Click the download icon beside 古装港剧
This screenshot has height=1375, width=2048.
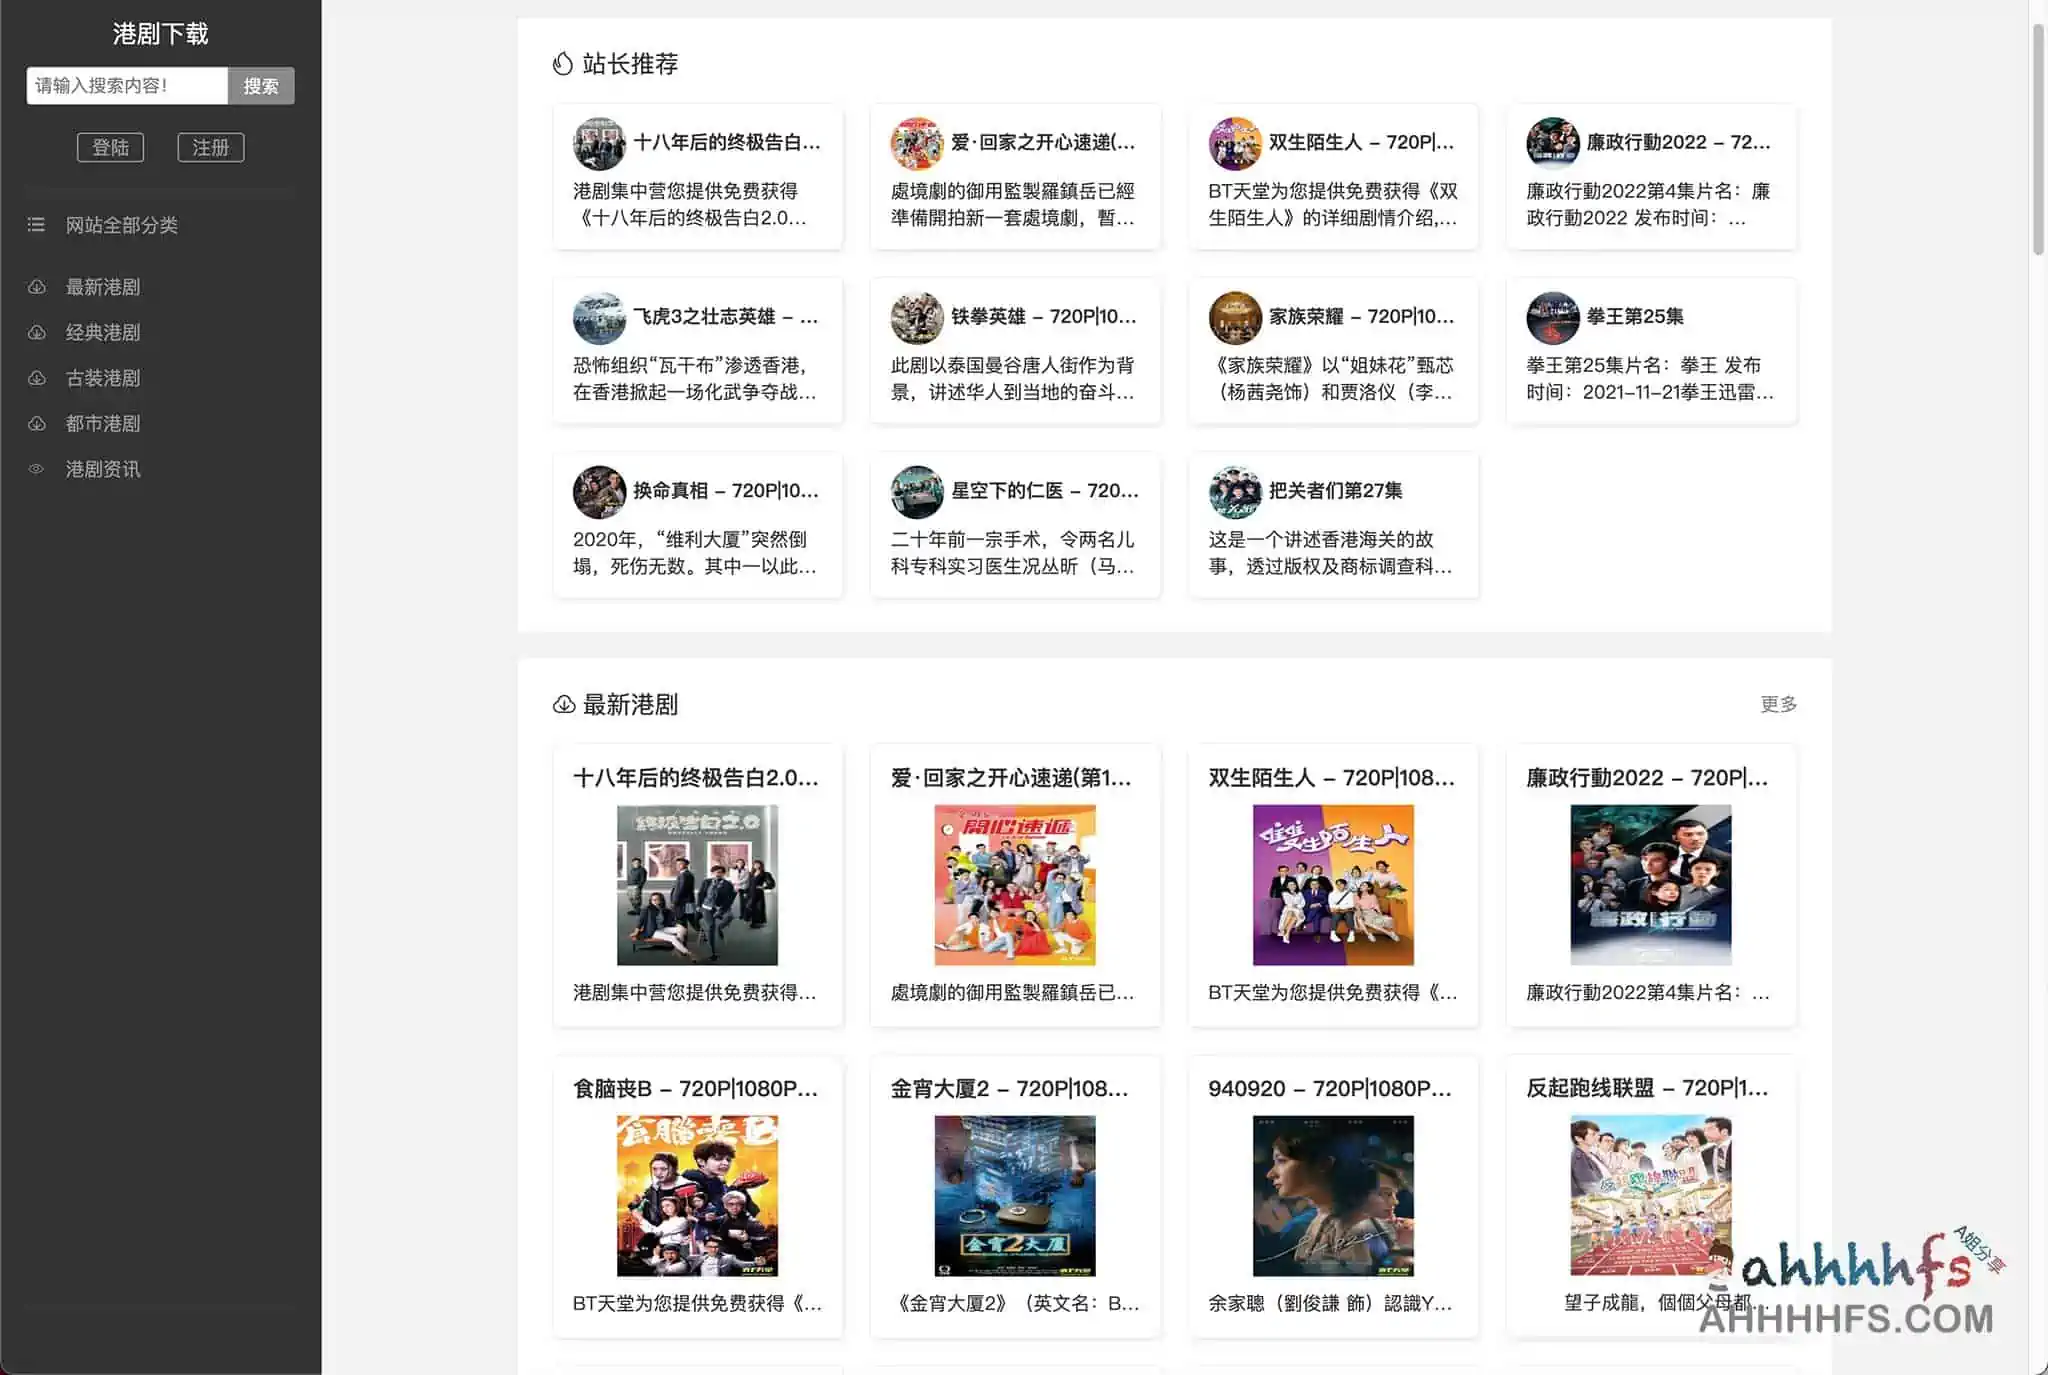(36, 378)
